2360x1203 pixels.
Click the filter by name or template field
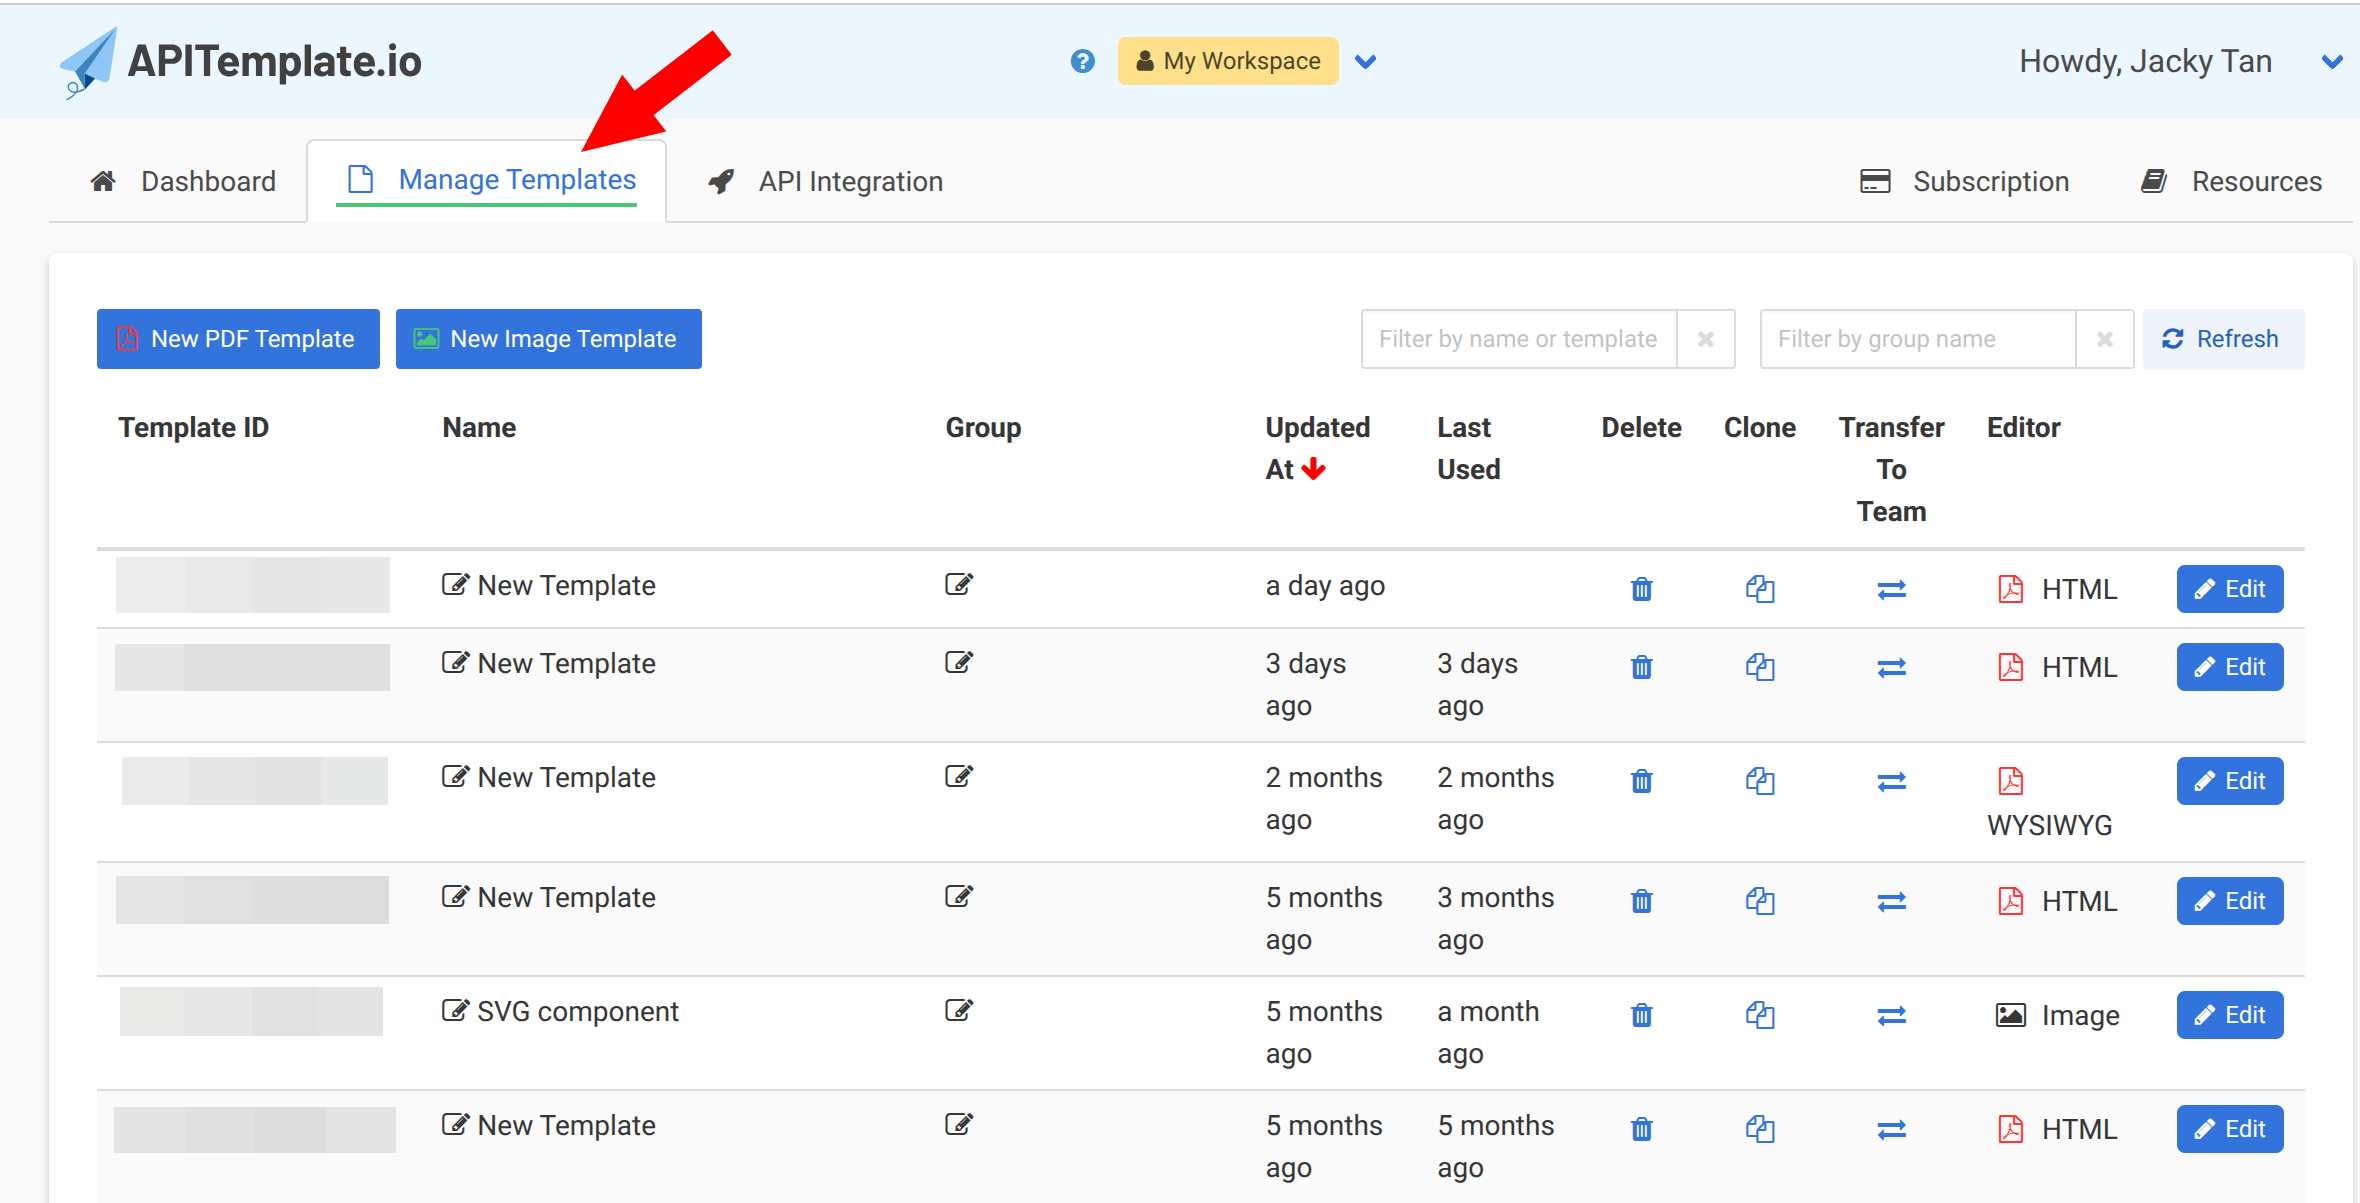(1516, 338)
